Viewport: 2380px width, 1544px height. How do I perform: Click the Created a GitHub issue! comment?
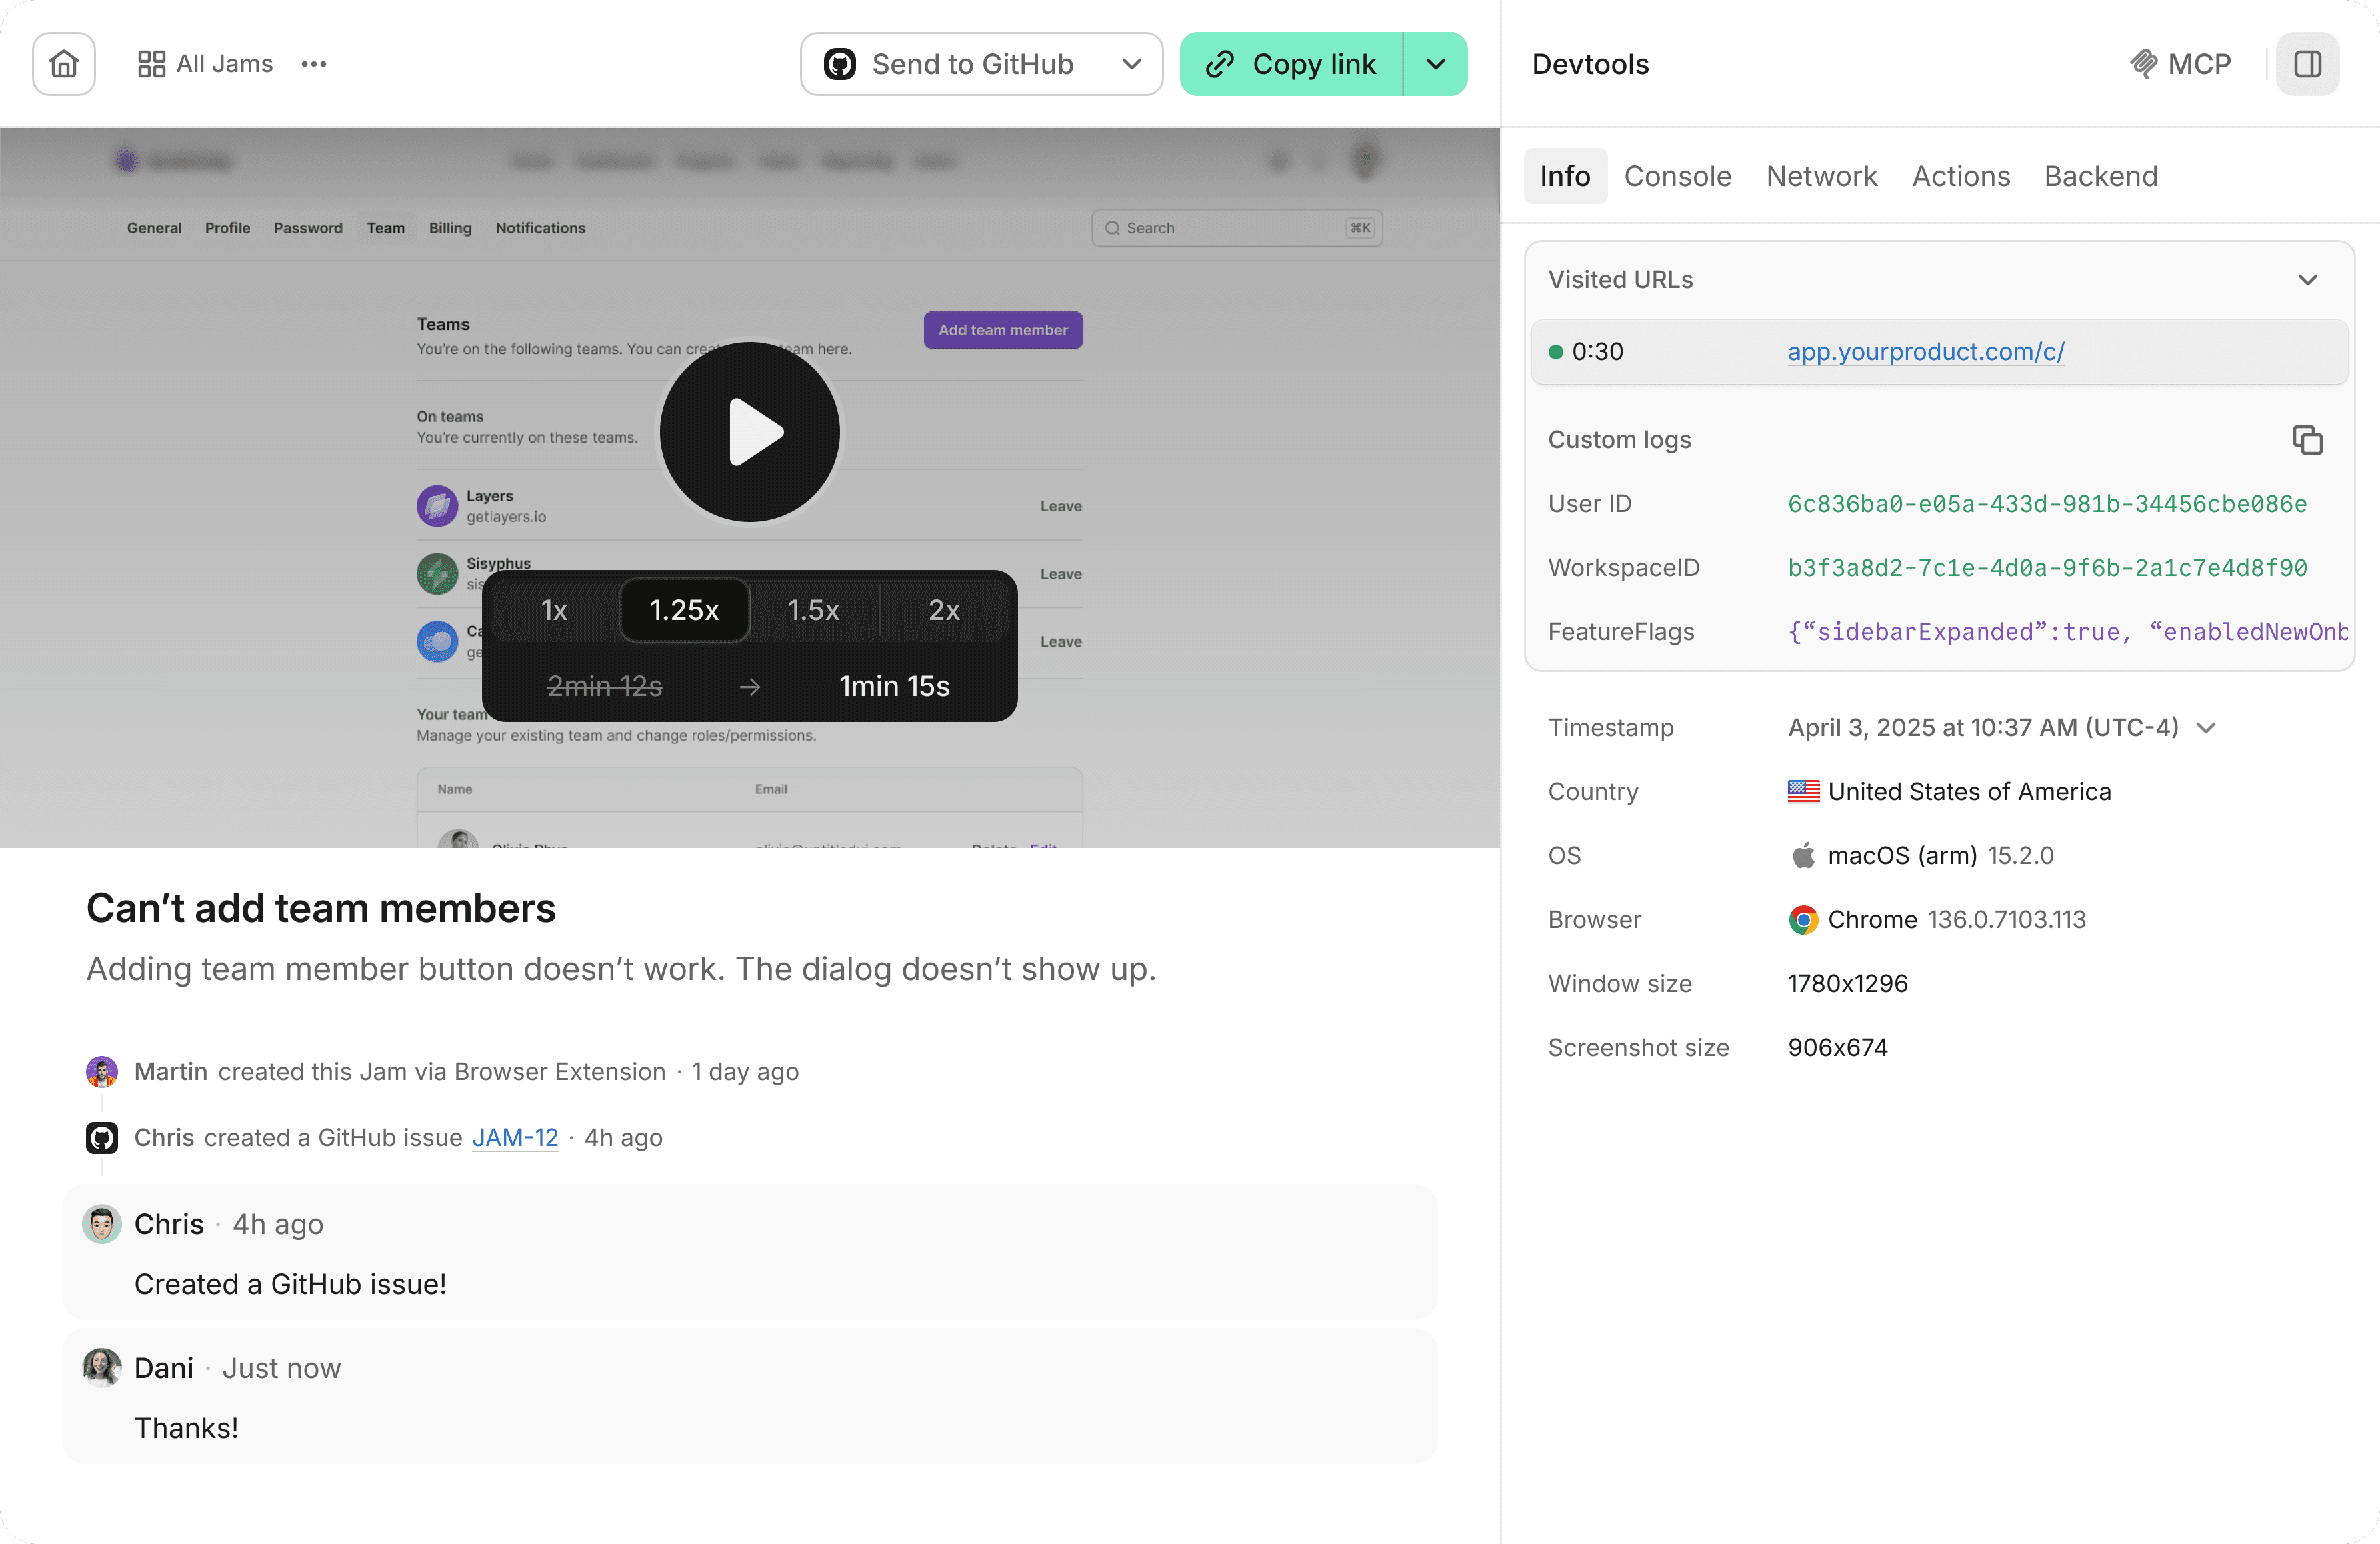click(291, 1284)
